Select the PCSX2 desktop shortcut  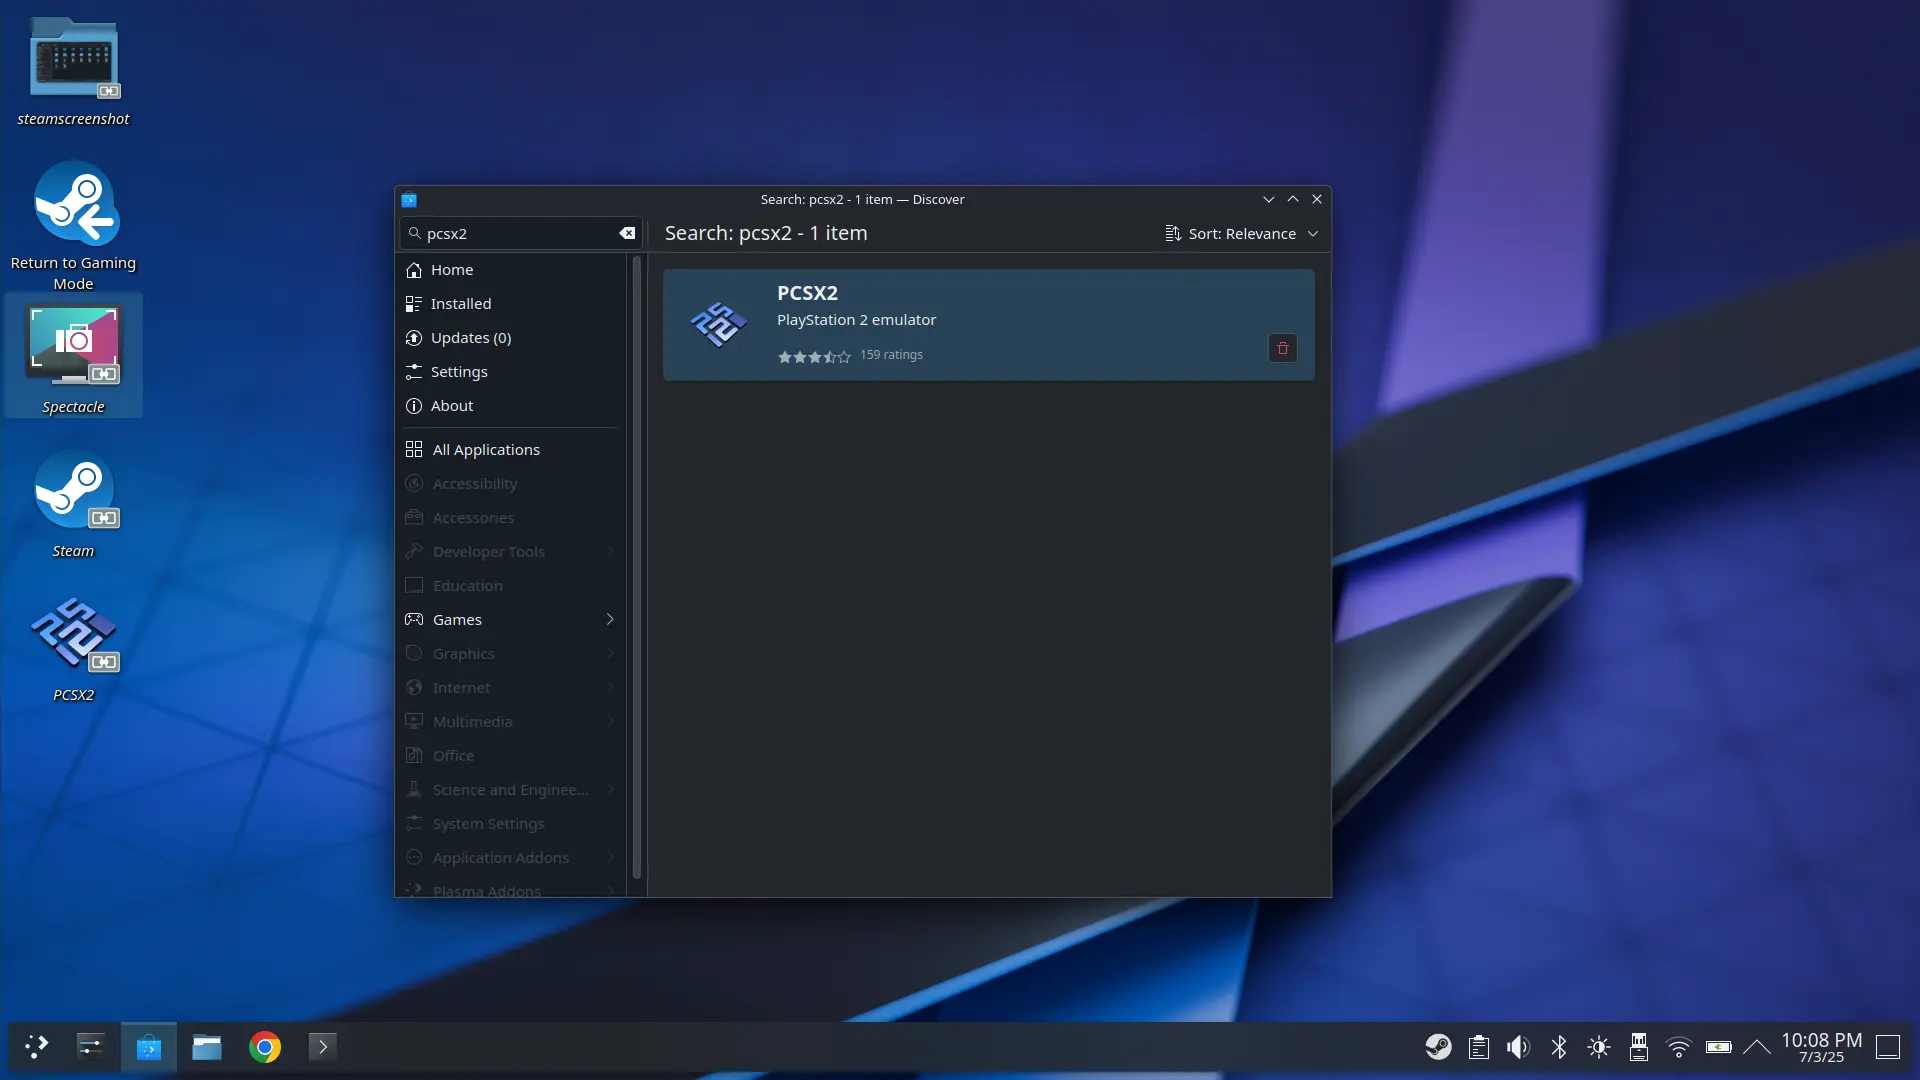(73, 648)
